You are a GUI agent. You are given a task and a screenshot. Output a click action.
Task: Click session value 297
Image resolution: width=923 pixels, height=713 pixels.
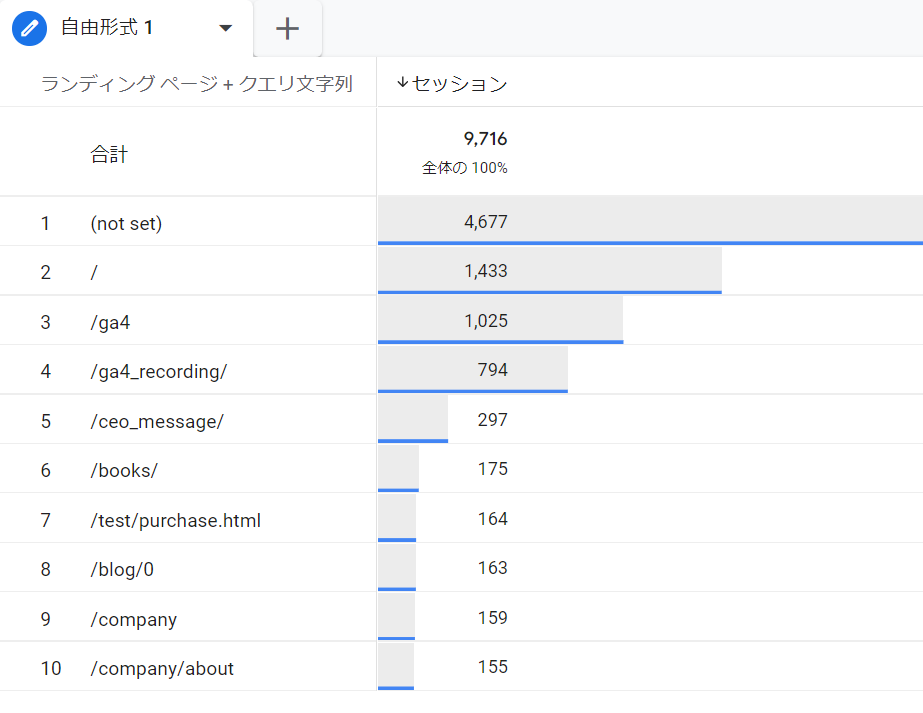pyautogui.click(x=493, y=420)
